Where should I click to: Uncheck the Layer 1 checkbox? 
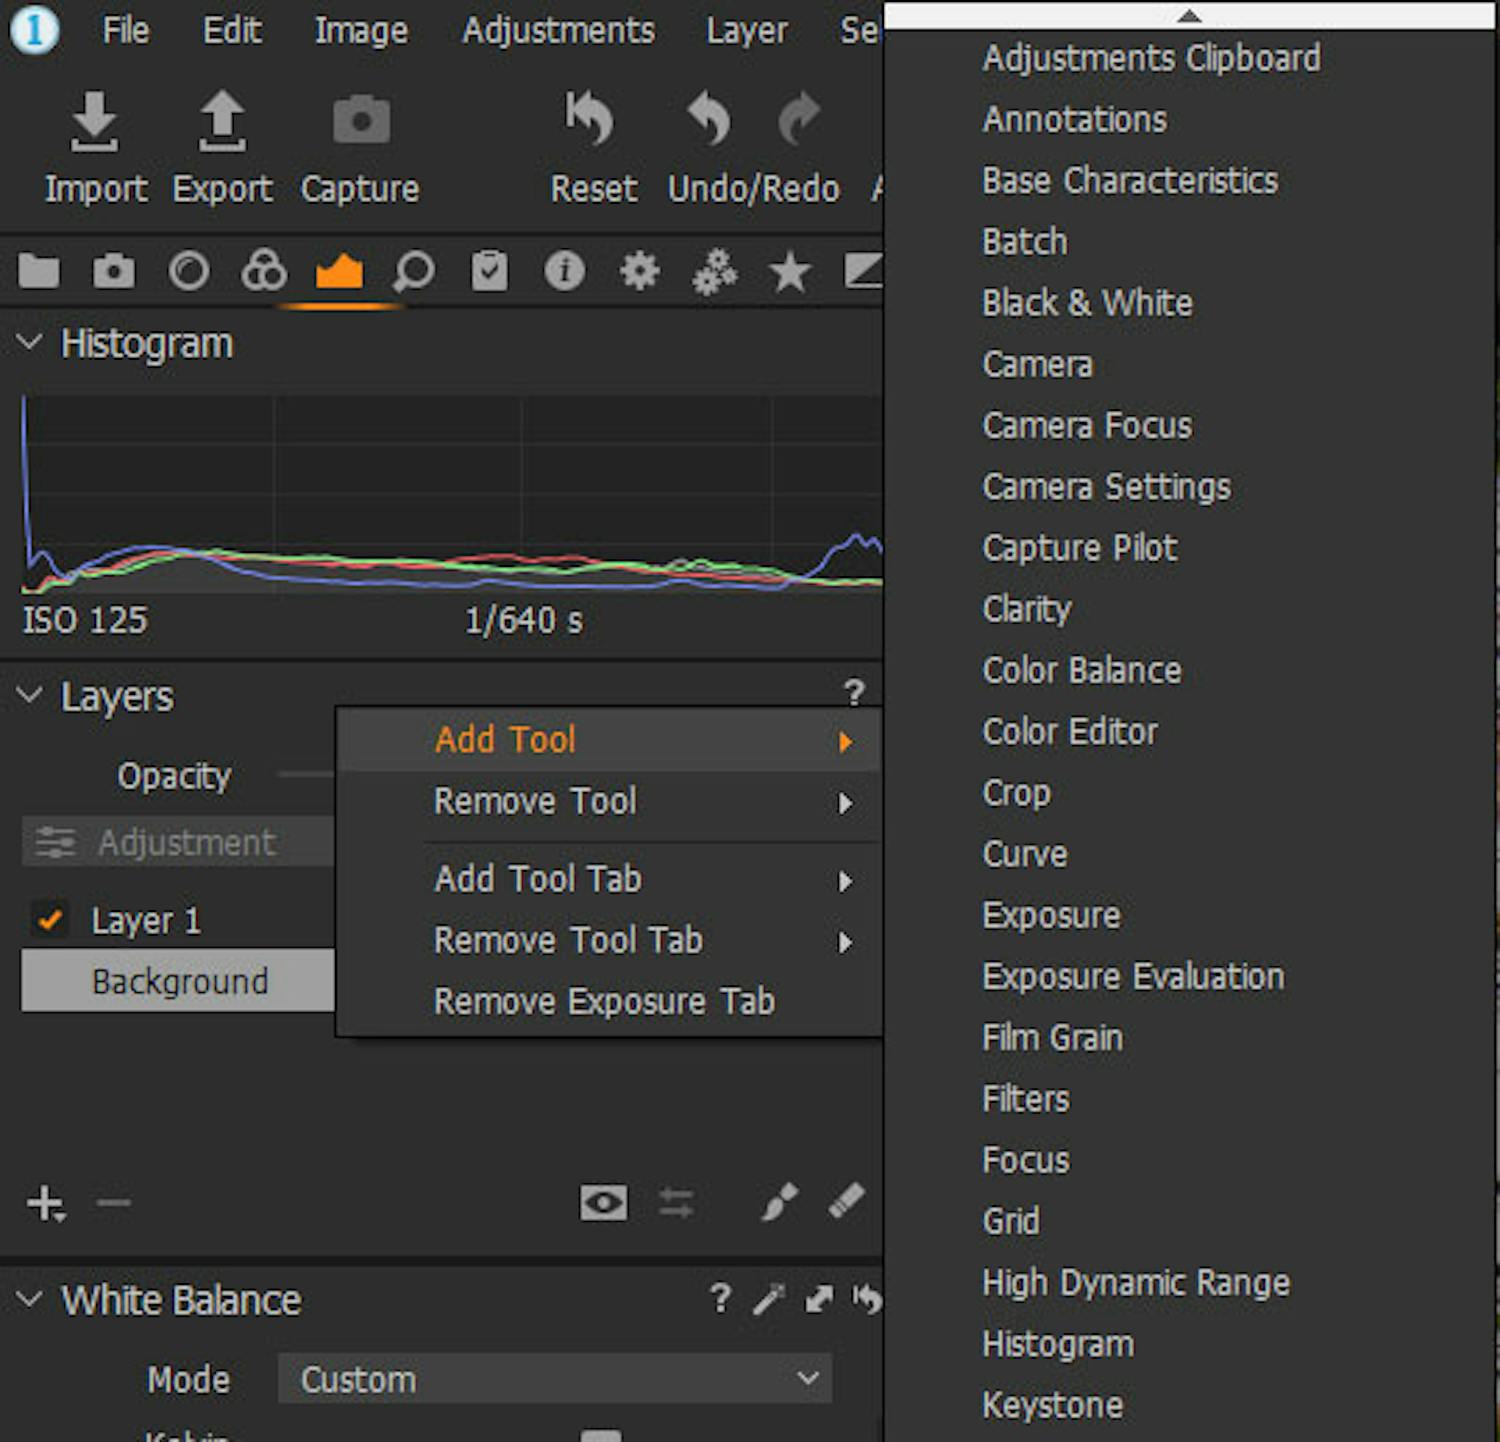(x=50, y=919)
